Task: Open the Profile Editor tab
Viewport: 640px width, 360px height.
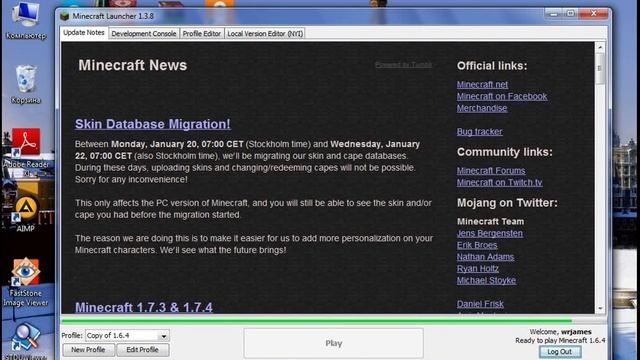Action: [x=202, y=33]
